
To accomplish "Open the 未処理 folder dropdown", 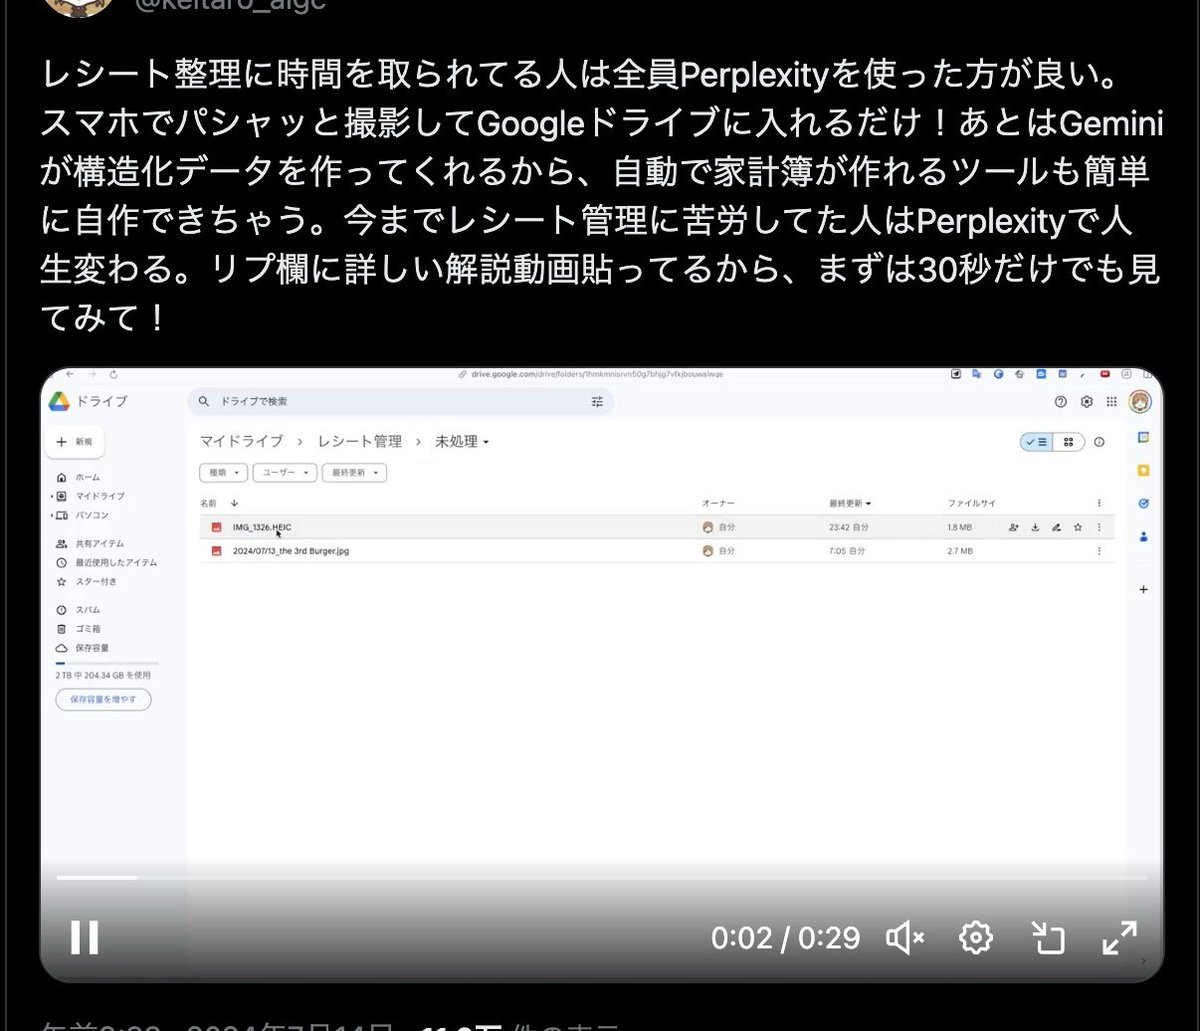I will (462, 441).
